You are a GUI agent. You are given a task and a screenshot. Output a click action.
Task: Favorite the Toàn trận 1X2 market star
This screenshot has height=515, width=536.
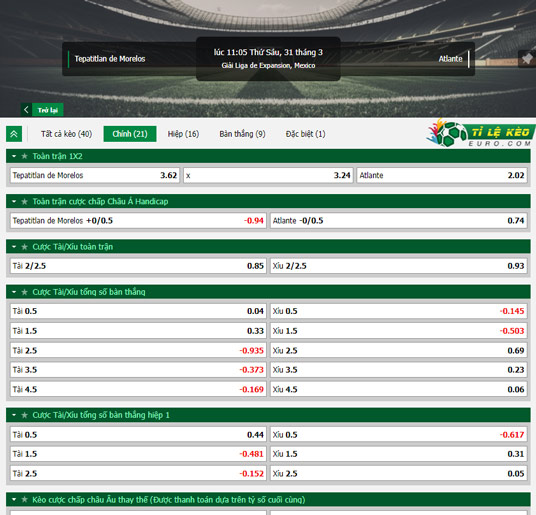[25, 156]
